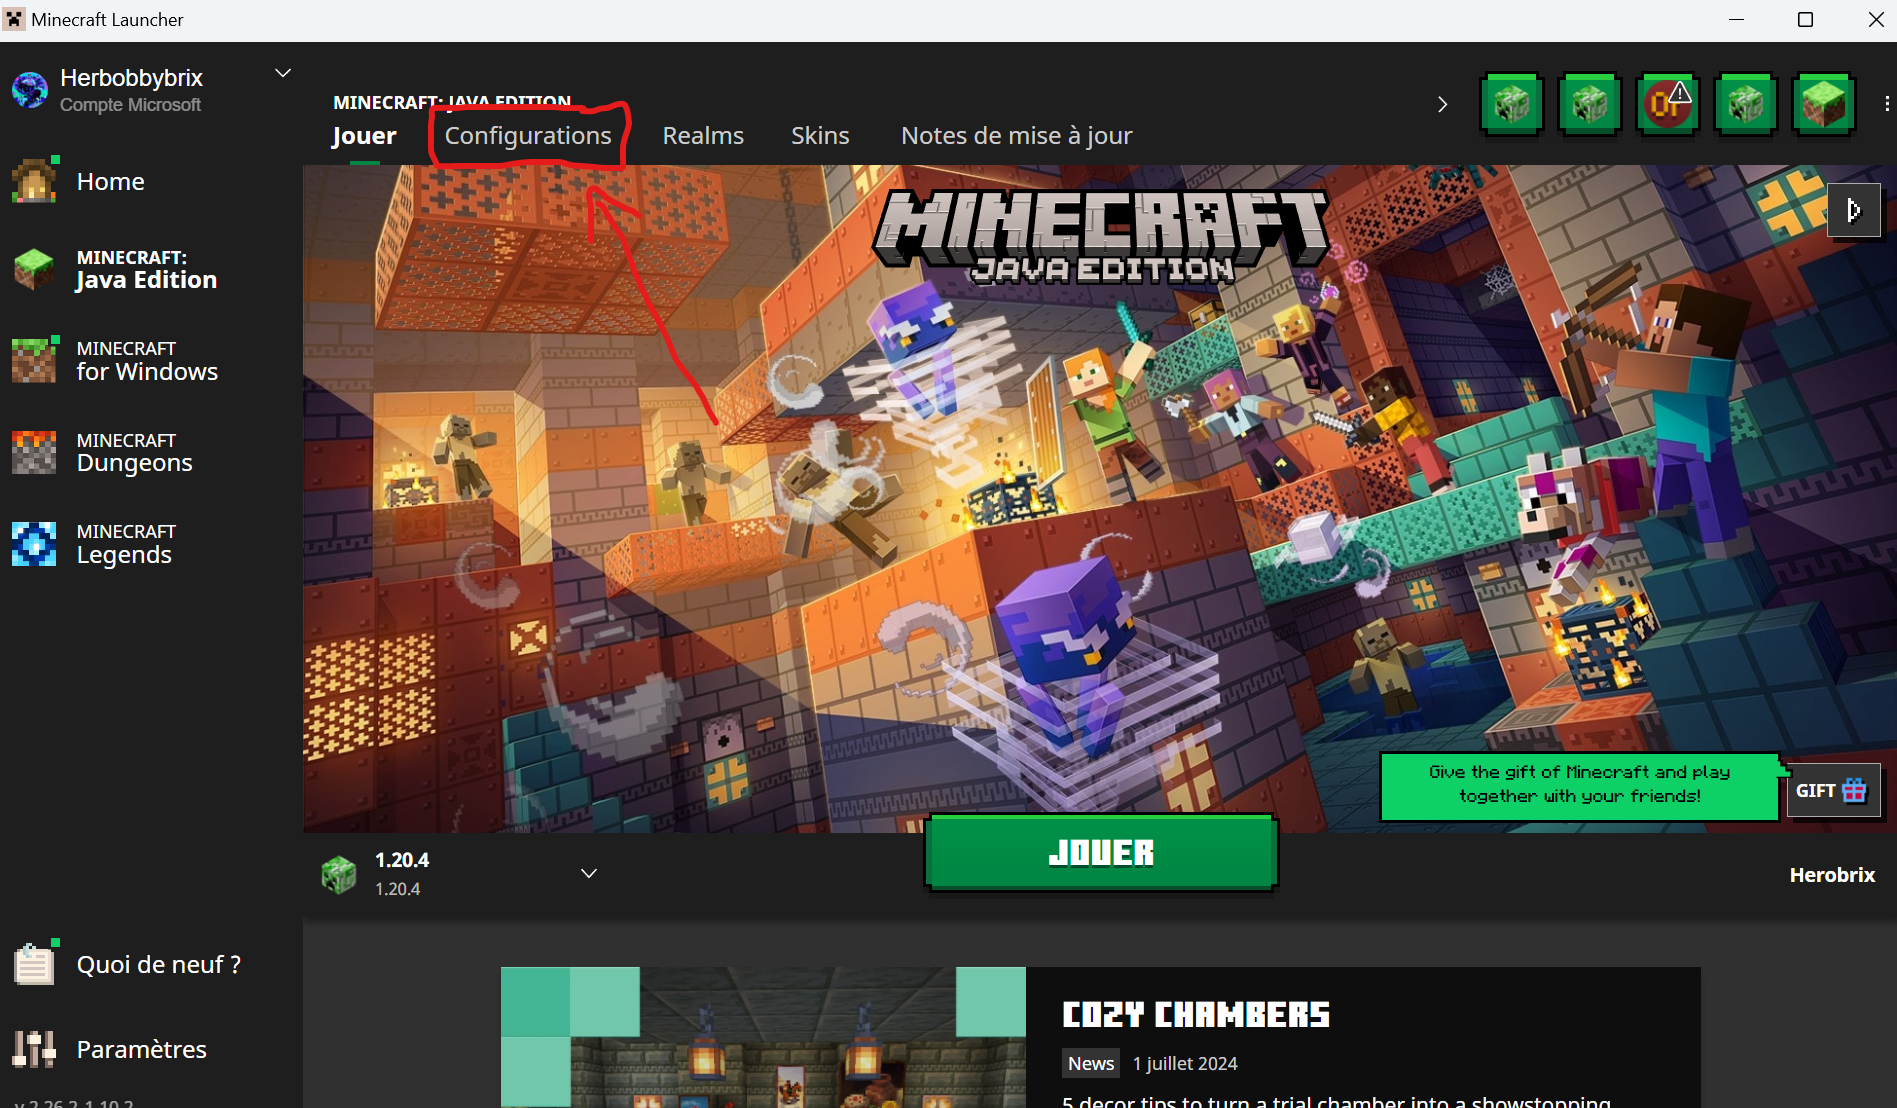Open the Cozy Chambers article thumbnail
This screenshot has height=1108, width=1897.
763,1037
